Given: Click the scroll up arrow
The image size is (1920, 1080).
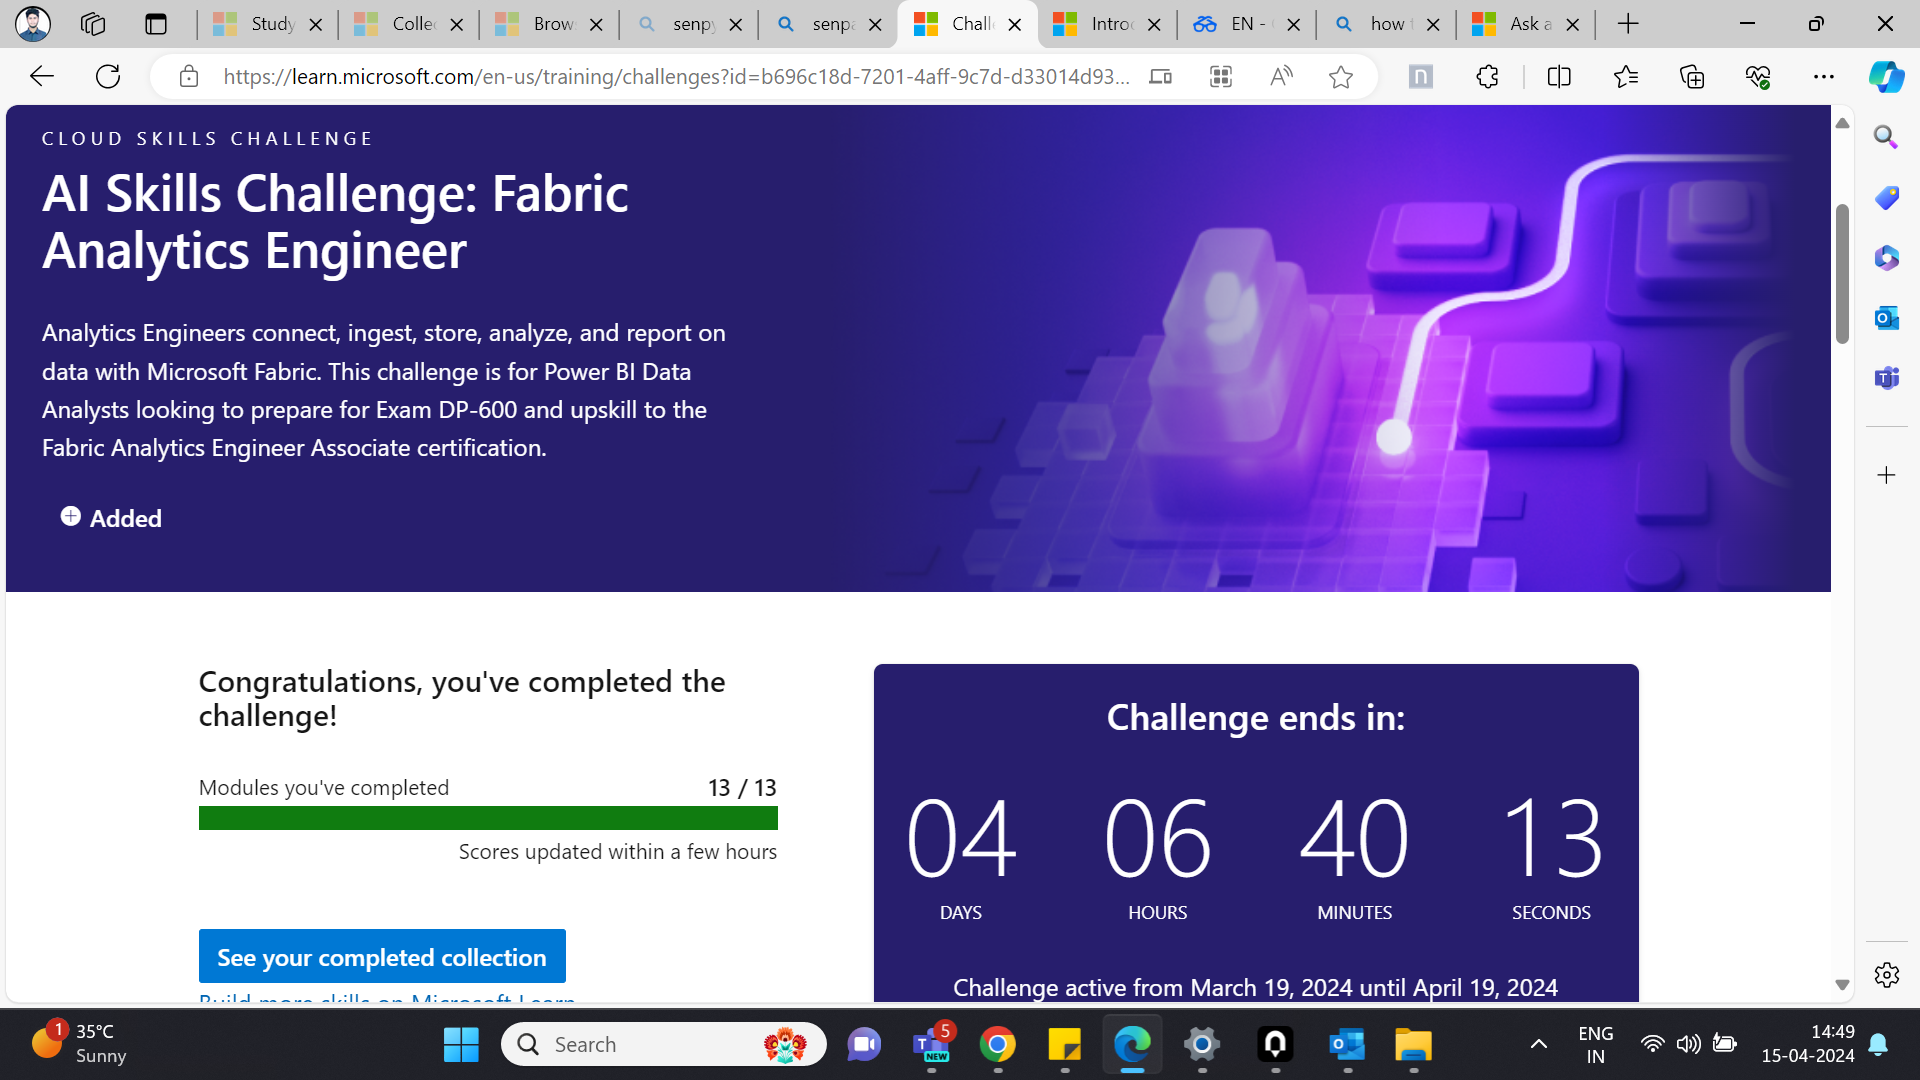Looking at the screenshot, I should (1842, 123).
